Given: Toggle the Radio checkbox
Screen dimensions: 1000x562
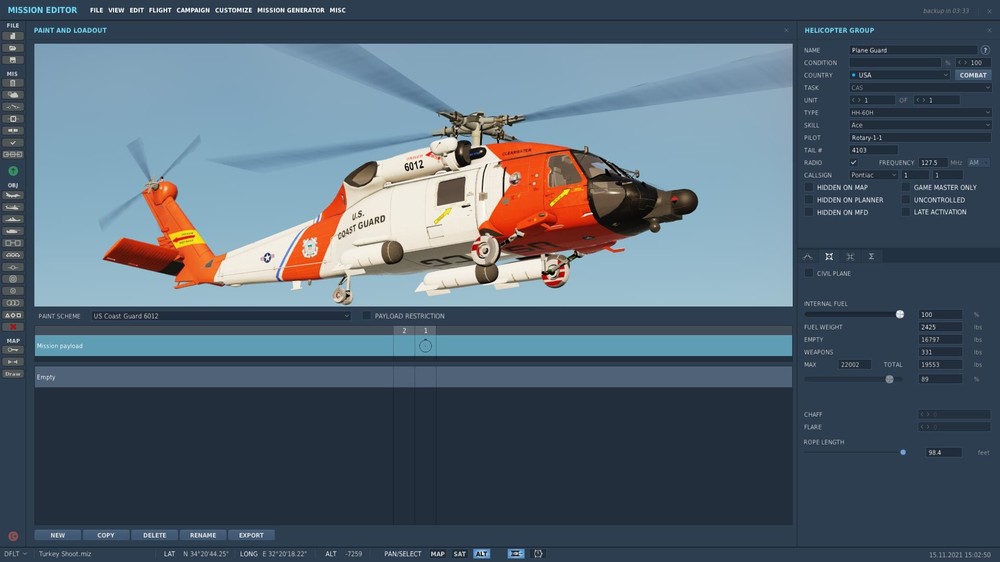Looking at the screenshot, I should [853, 163].
